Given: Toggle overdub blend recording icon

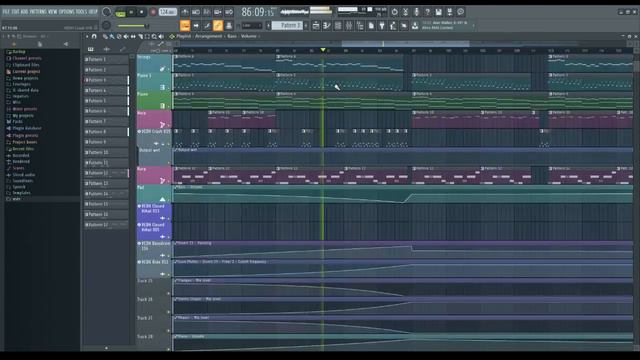Looking at the screenshot, I should pyautogui.click(x=218, y=12).
